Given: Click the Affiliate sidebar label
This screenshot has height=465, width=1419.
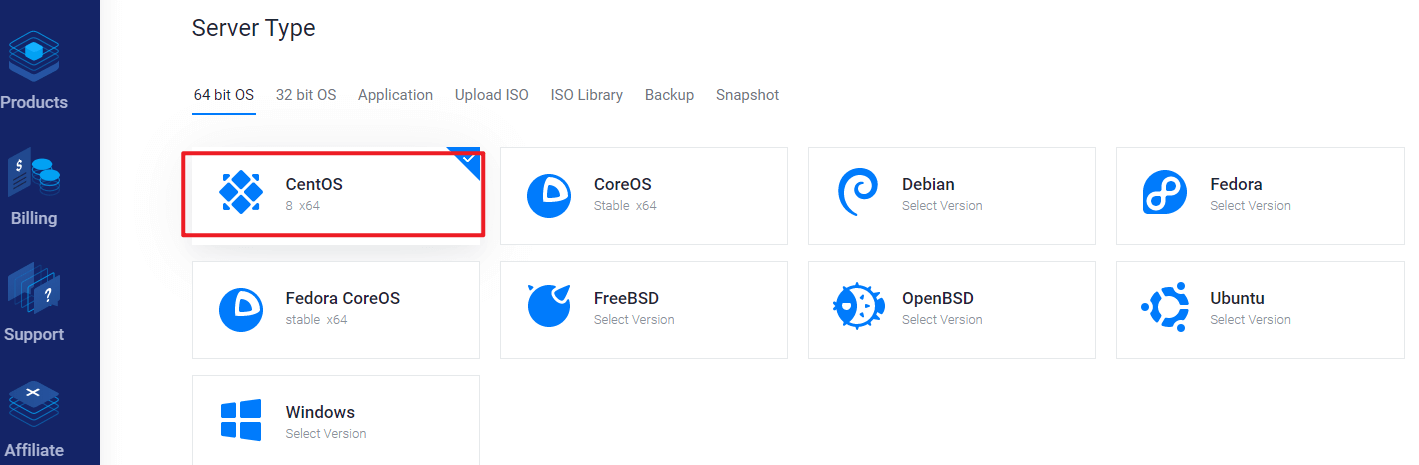Looking at the screenshot, I should 34,450.
